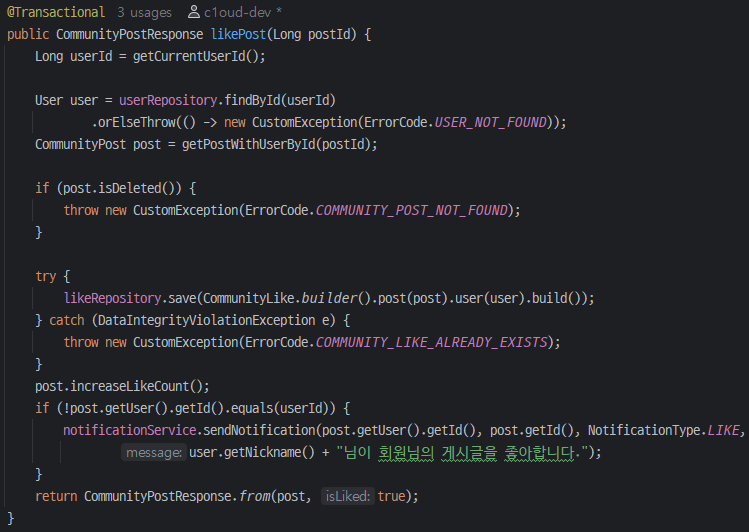Click the catch keyword
Viewport: 749px width, 532px height.
coord(66,320)
